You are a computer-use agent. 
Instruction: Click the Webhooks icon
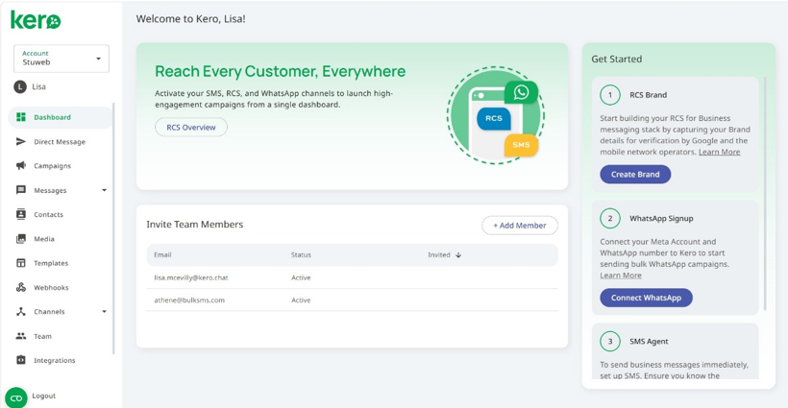[21, 287]
